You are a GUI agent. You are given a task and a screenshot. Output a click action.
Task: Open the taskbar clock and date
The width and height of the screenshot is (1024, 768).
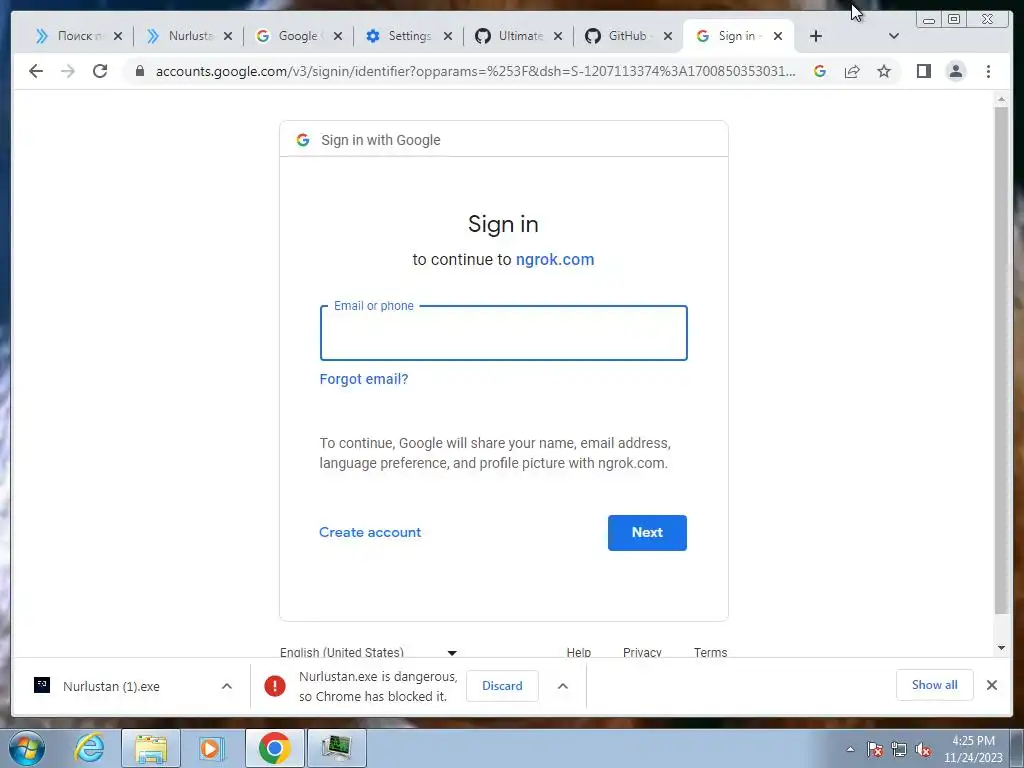(973, 749)
